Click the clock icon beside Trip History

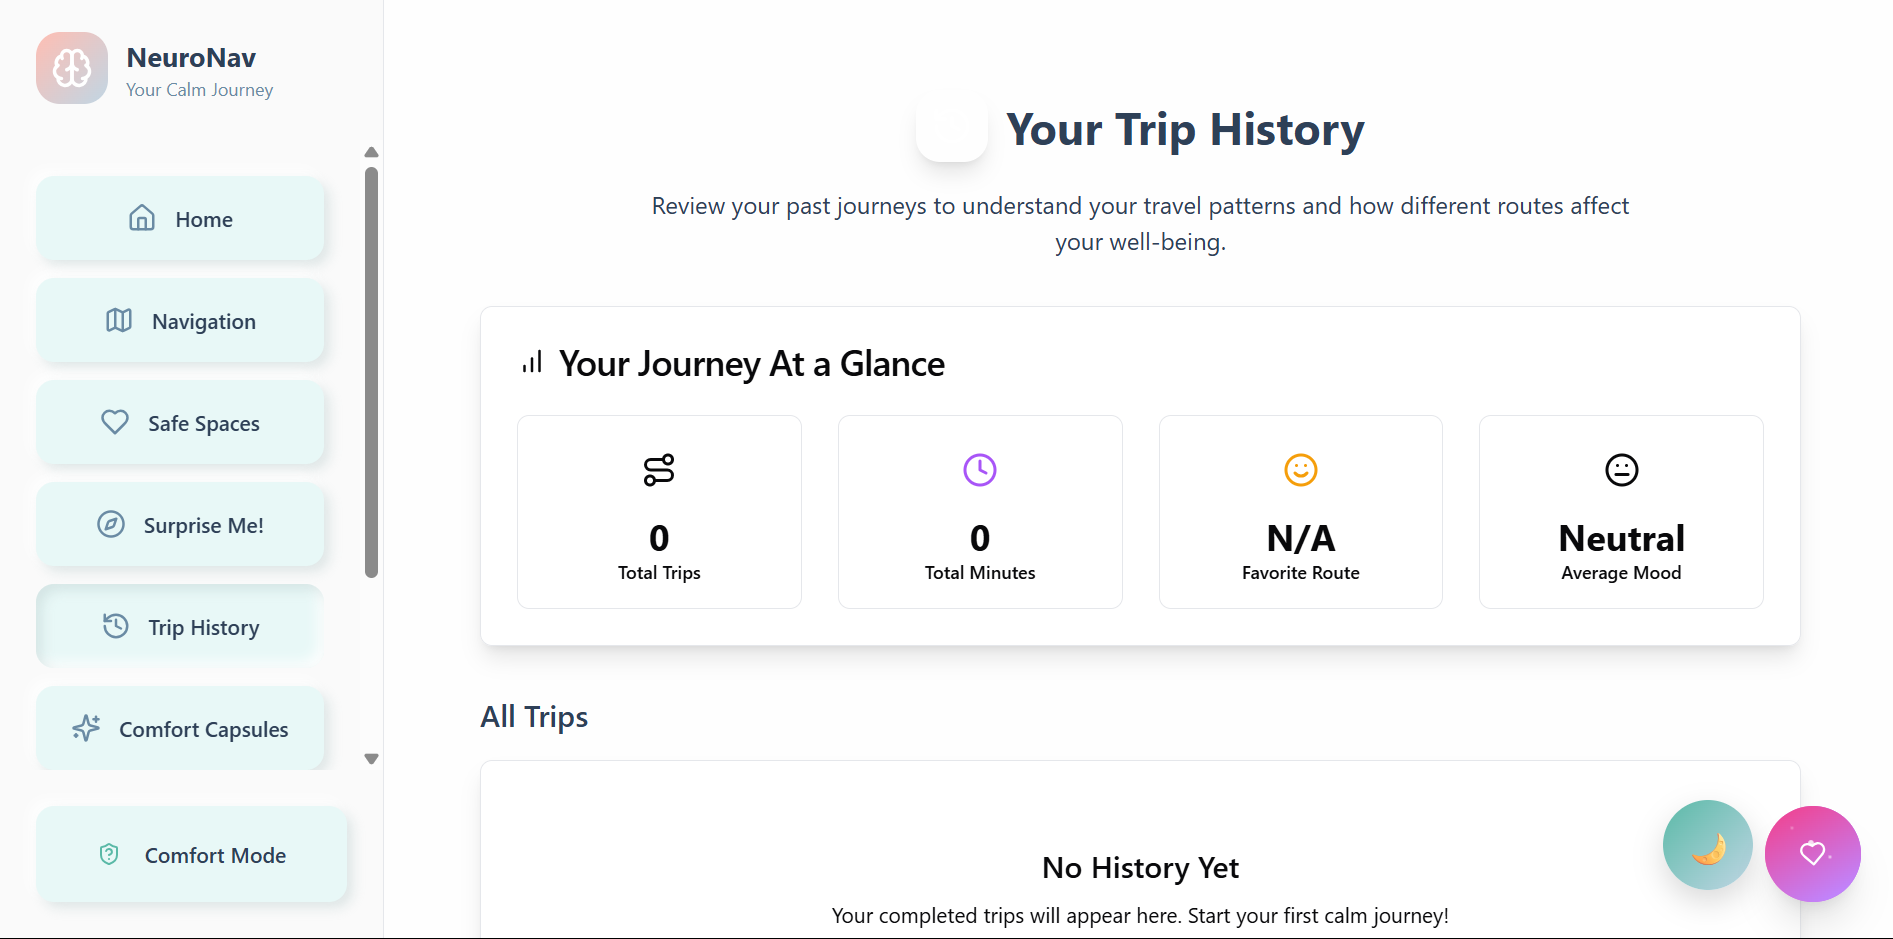(116, 626)
